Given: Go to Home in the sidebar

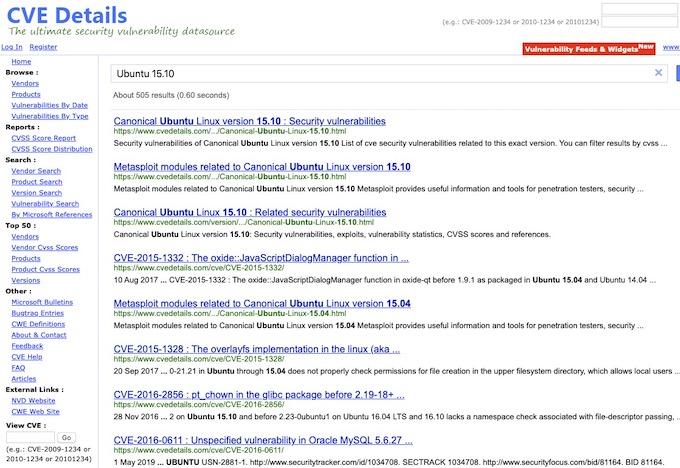Looking at the screenshot, I should click(21, 62).
